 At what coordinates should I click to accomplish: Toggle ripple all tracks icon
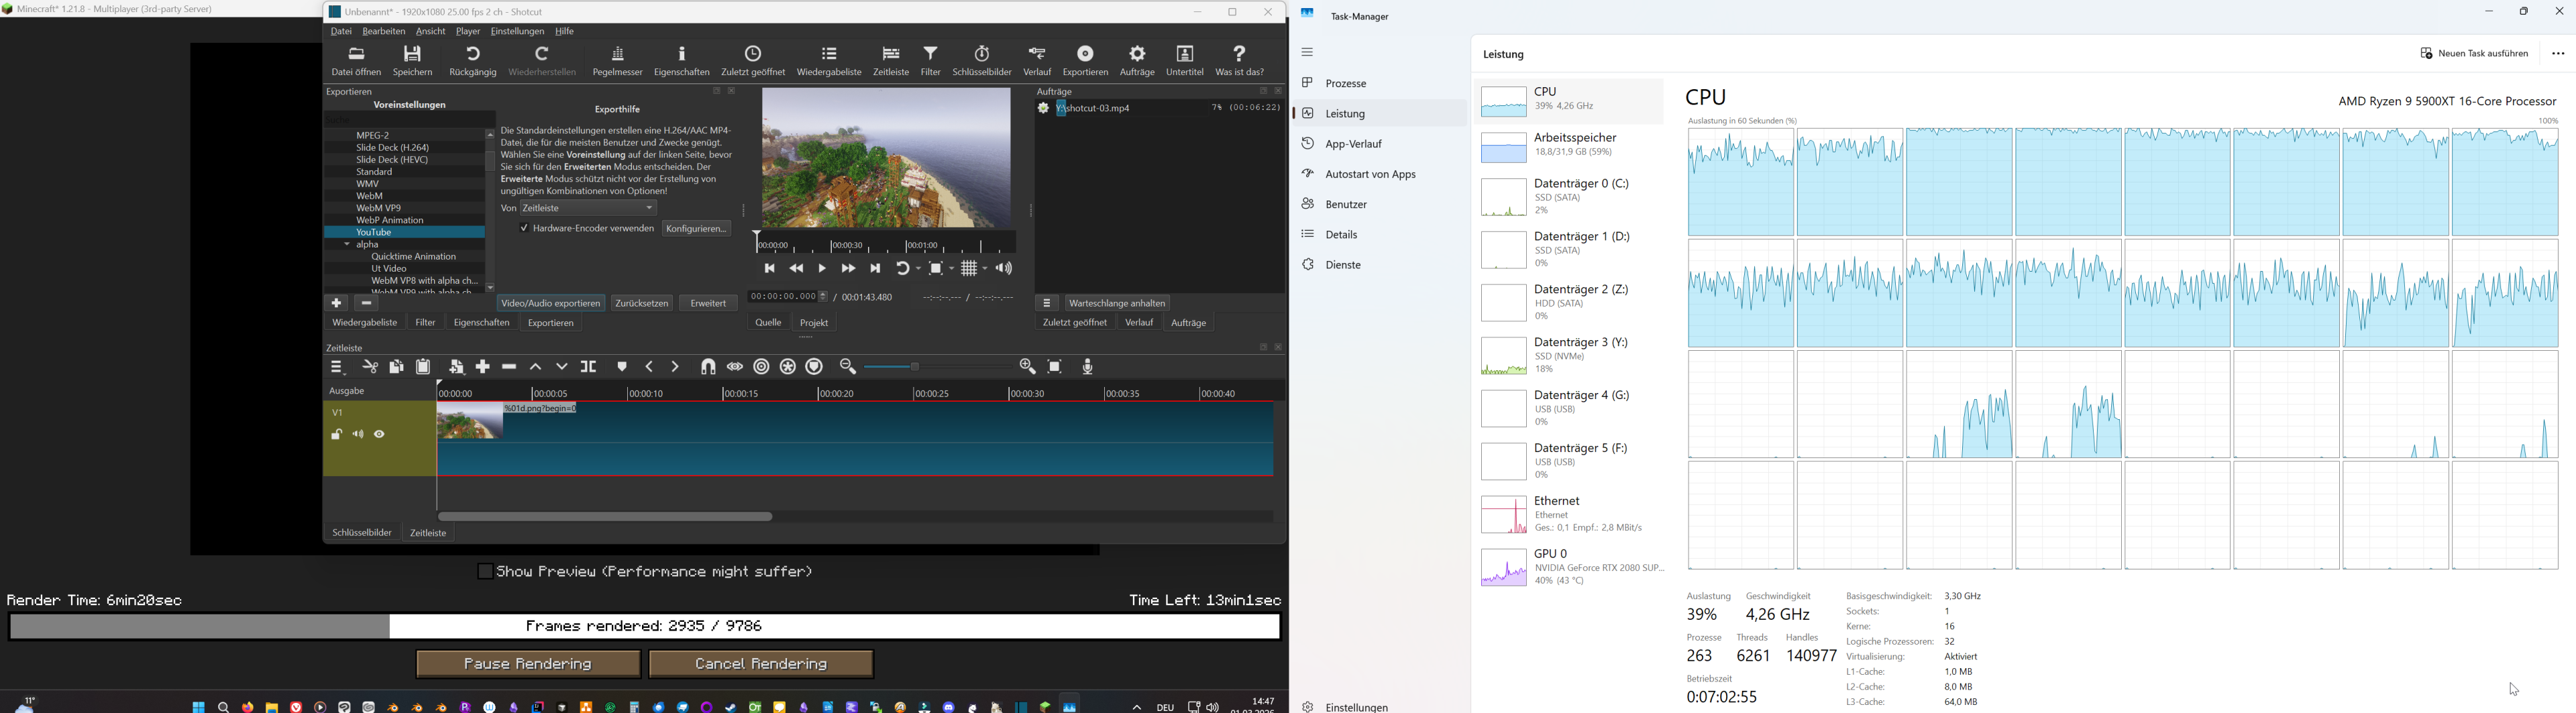coord(788,367)
